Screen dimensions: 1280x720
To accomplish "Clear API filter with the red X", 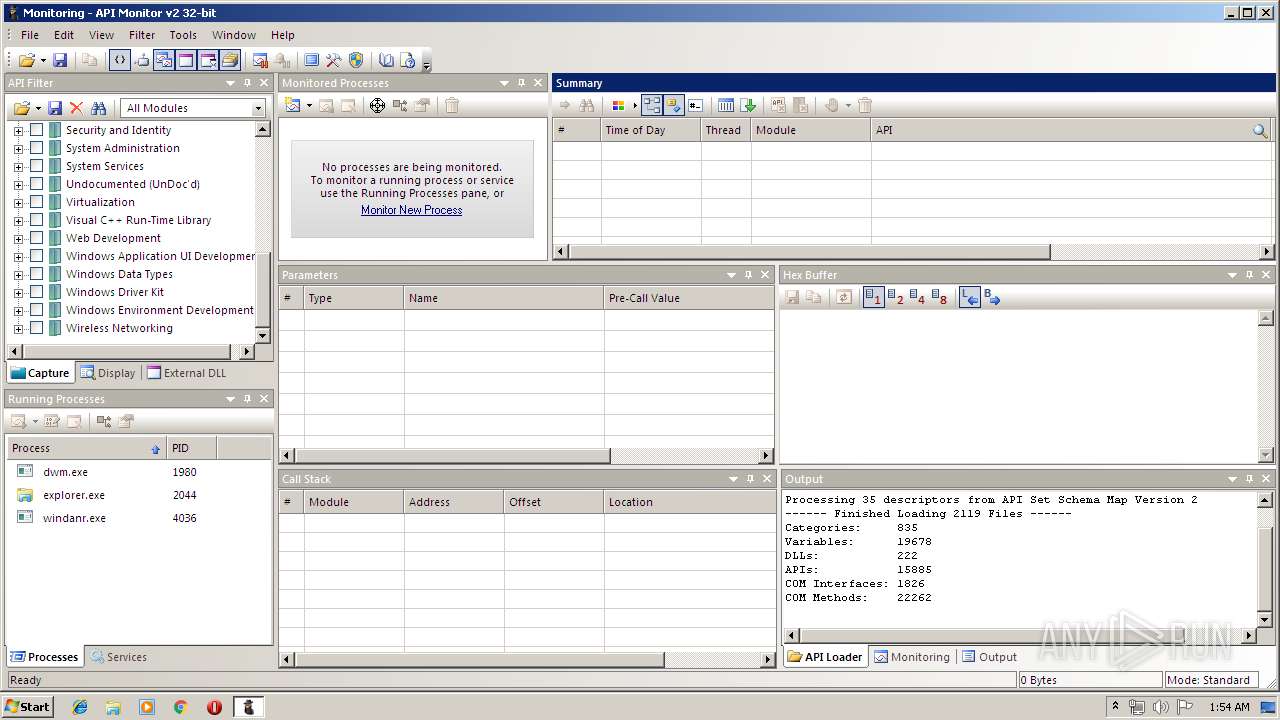I will [76, 108].
